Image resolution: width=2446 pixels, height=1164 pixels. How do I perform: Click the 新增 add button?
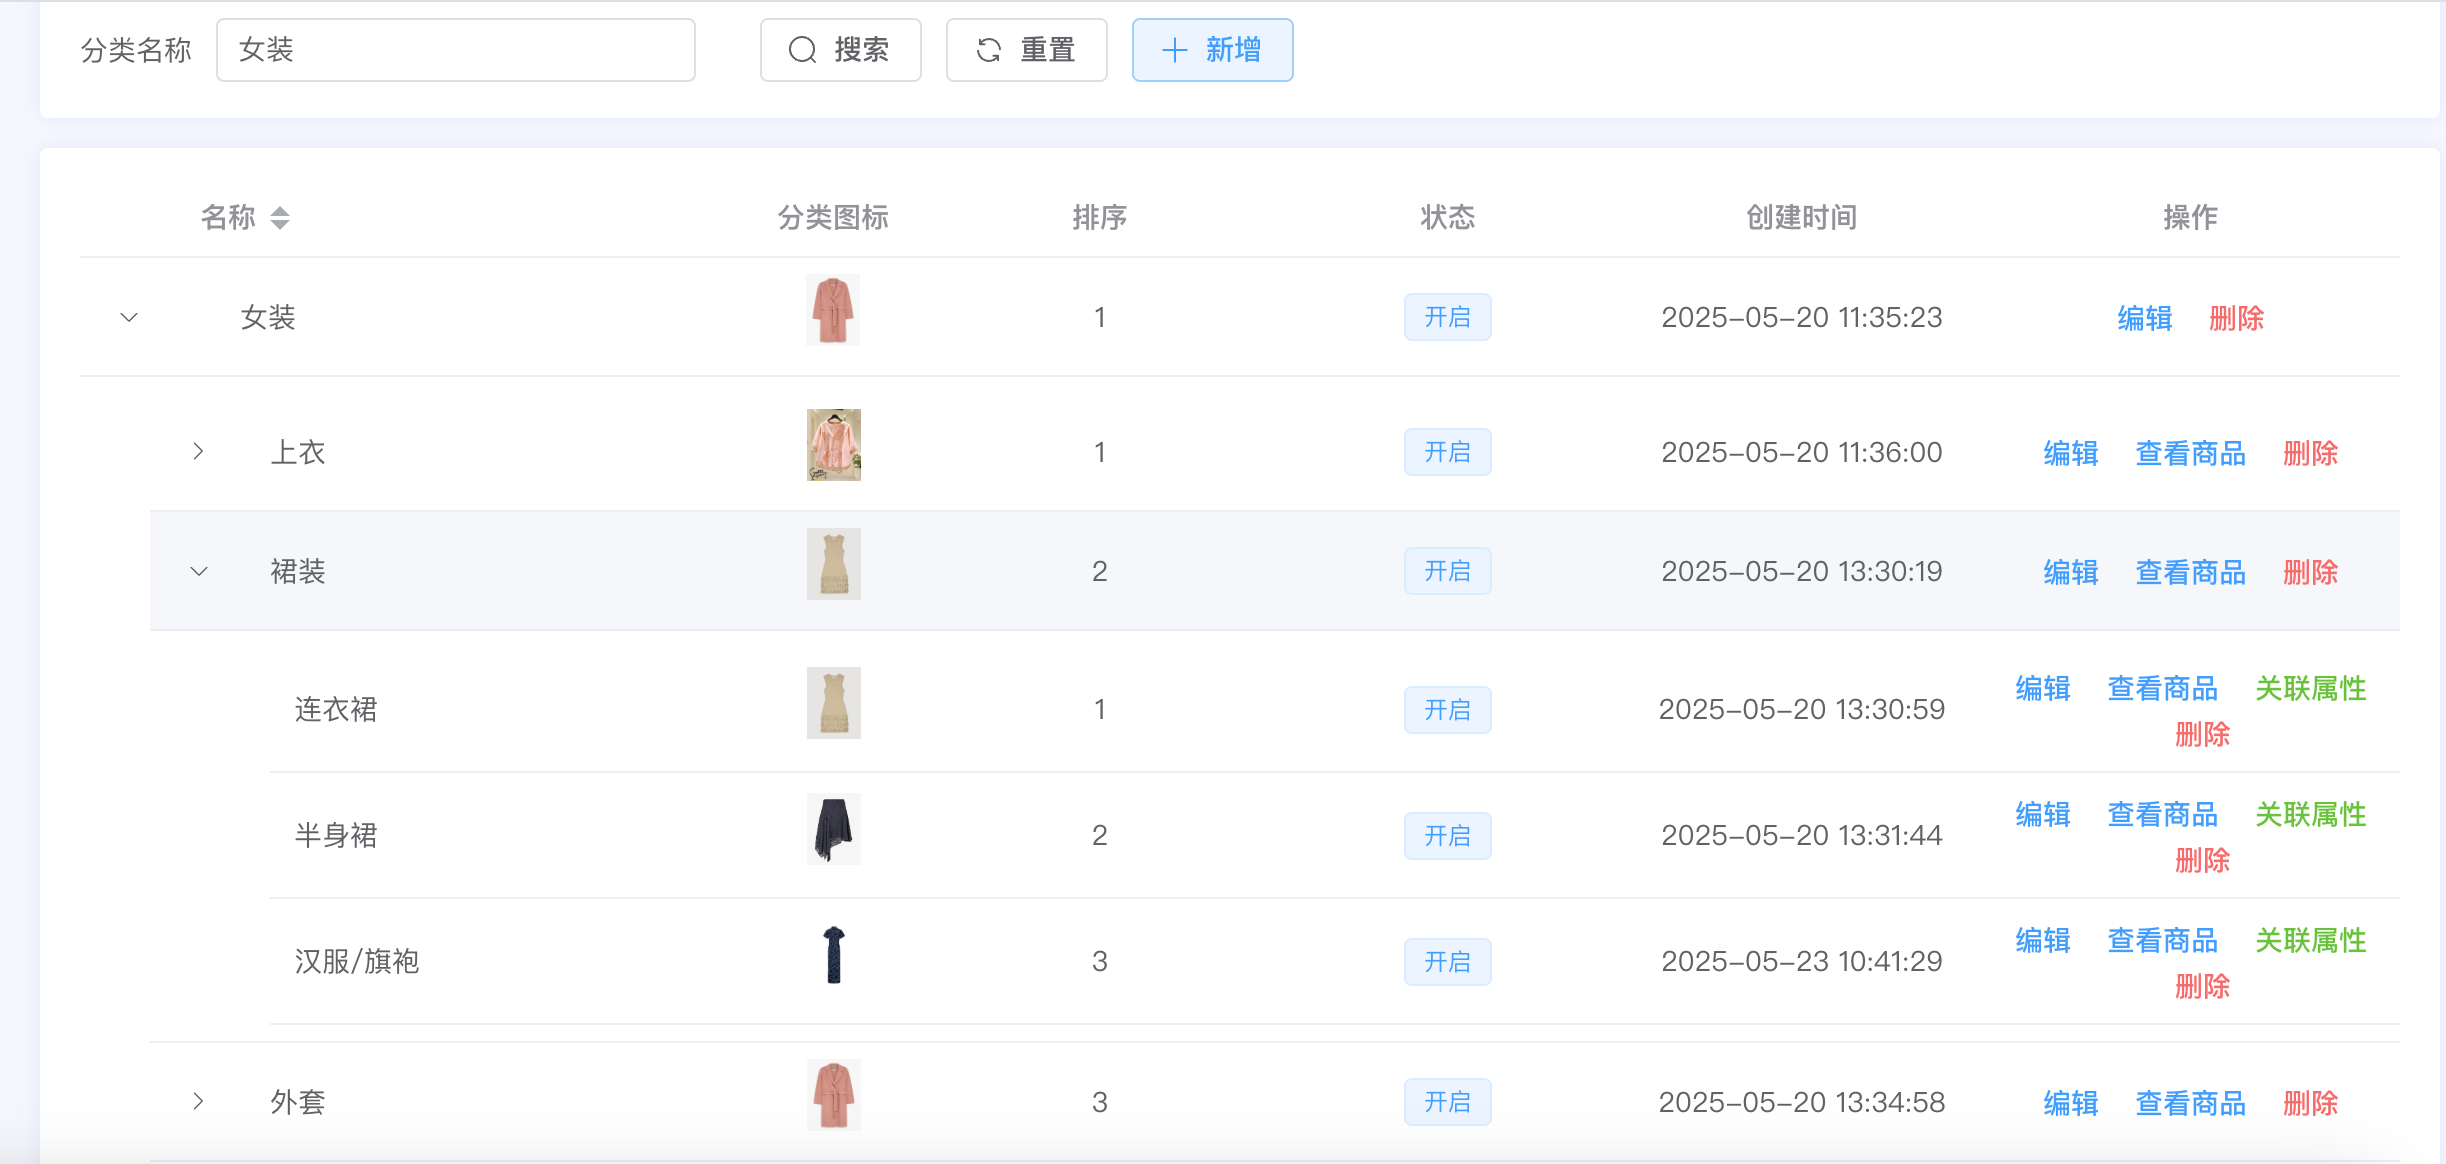pos(1212,50)
